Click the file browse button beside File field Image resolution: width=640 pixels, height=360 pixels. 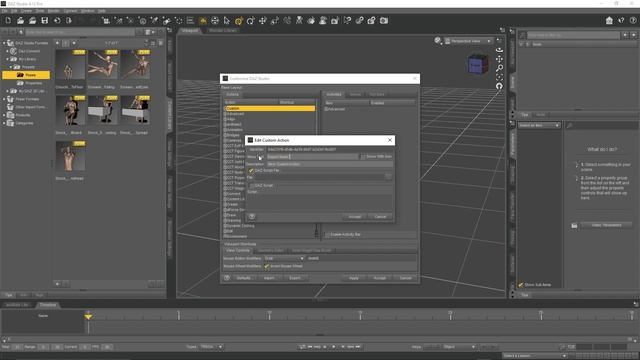point(388,177)
